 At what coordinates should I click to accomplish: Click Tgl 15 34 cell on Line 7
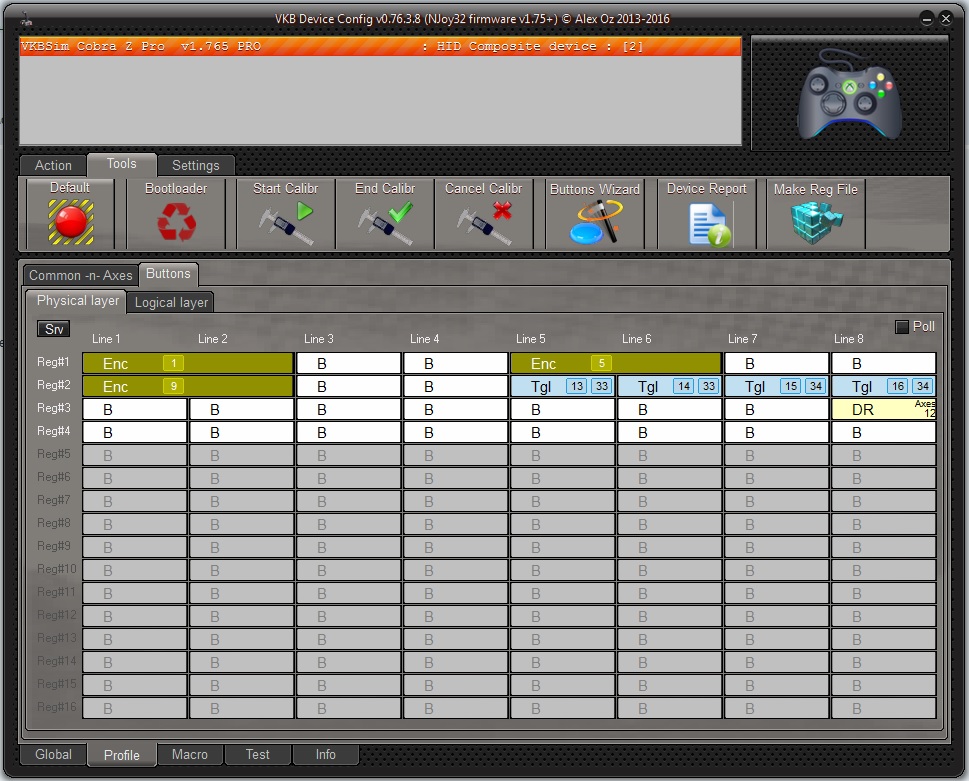776,386
